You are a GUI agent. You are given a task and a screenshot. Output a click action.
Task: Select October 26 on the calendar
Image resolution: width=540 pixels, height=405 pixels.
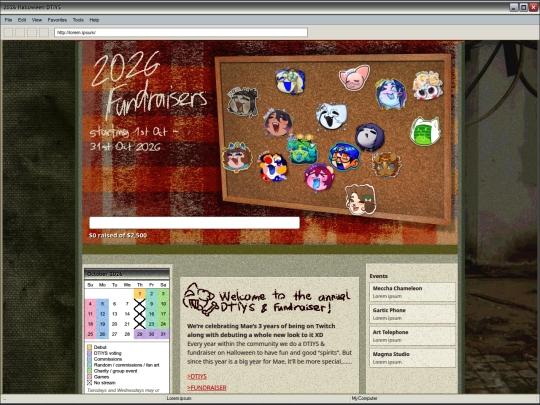click(102, 334)
